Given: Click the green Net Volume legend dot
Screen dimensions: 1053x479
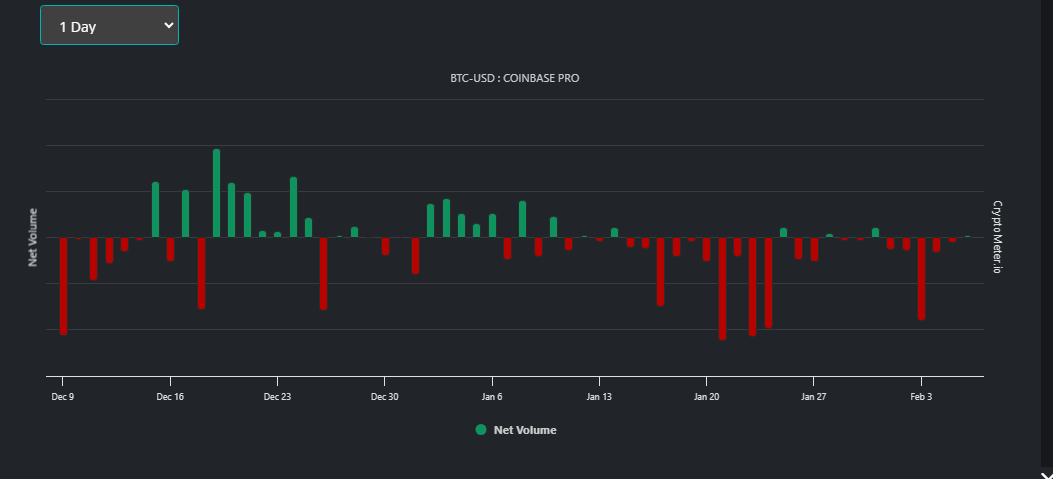Looking at the screenshot, I should click(x=481, y=430).
